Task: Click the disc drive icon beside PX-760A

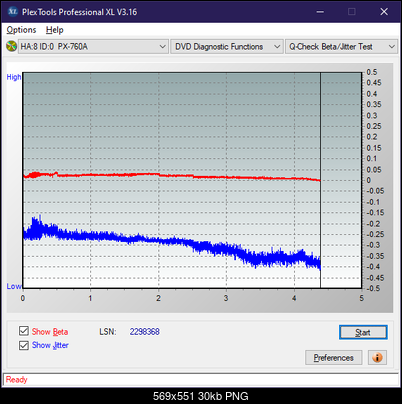Action: tap(11, 46)
